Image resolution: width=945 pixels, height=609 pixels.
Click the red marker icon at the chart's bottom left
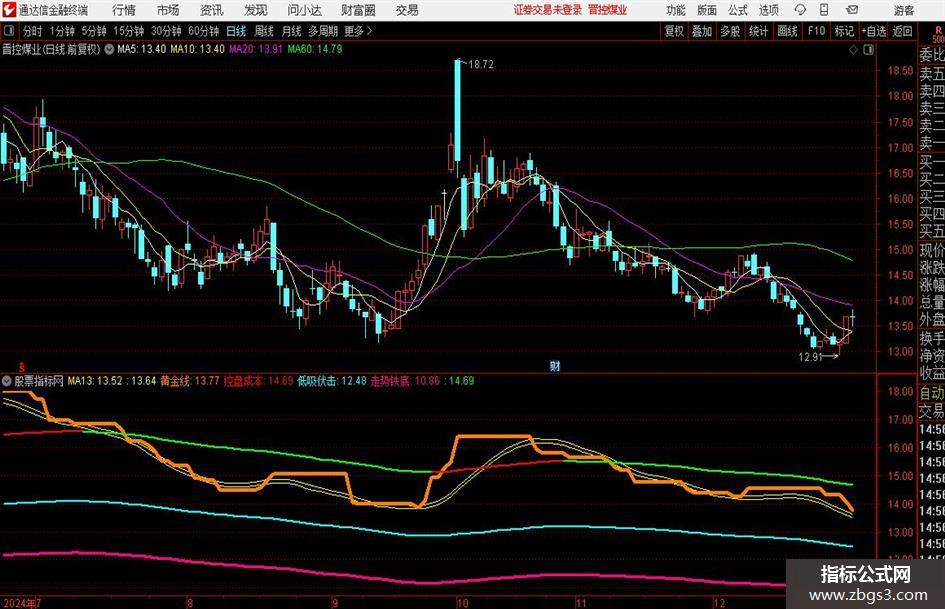click(22, 367)
